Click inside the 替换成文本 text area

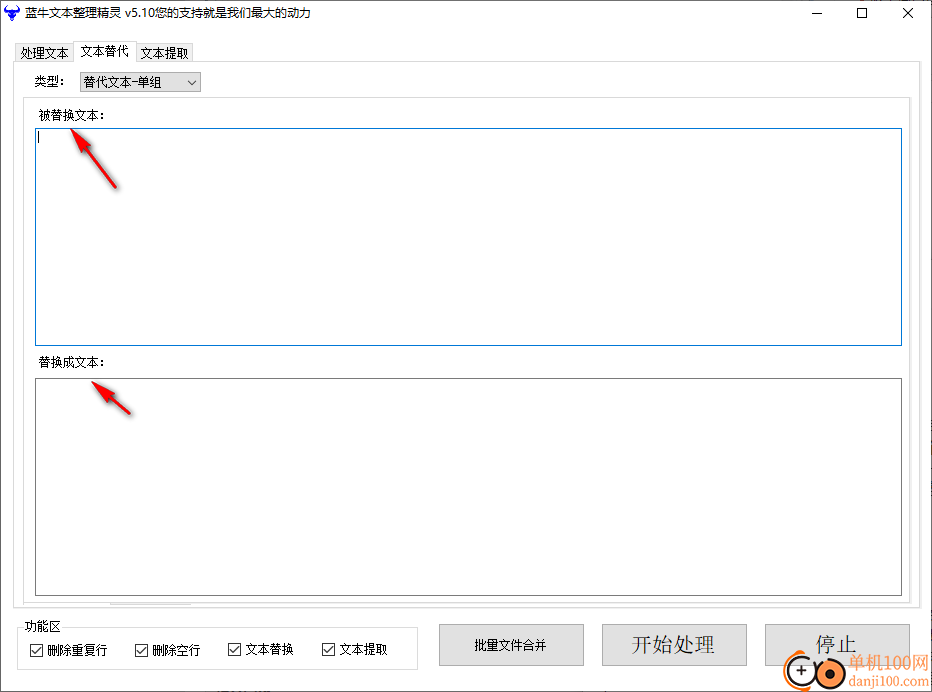pos(468,487)
